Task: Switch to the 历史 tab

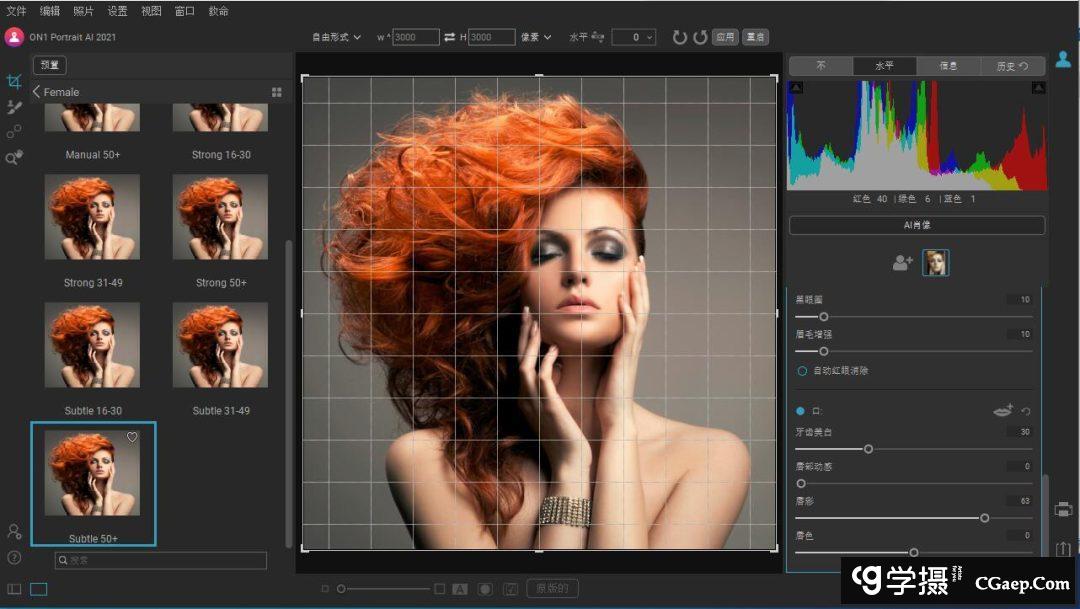Action: coord(1012,66)
